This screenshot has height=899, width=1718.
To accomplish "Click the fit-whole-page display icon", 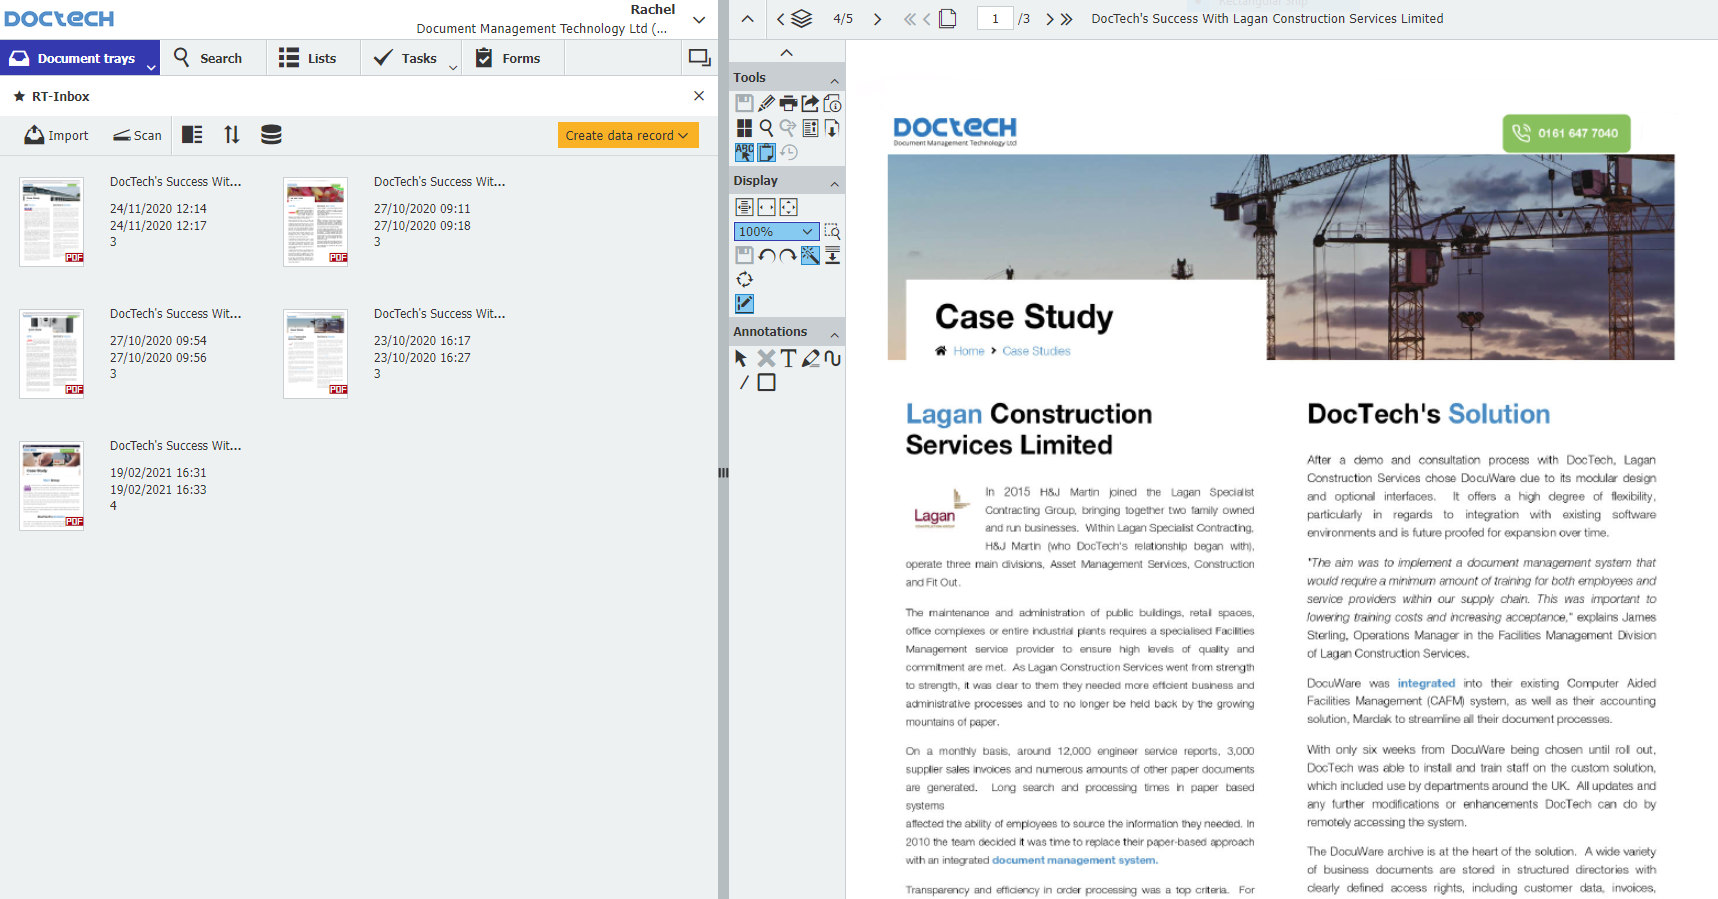I will pos(788,207).
